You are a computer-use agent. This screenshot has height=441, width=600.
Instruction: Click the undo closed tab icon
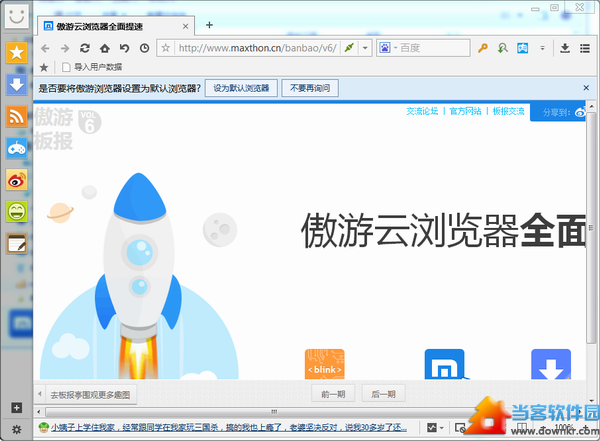coord(124,48)
